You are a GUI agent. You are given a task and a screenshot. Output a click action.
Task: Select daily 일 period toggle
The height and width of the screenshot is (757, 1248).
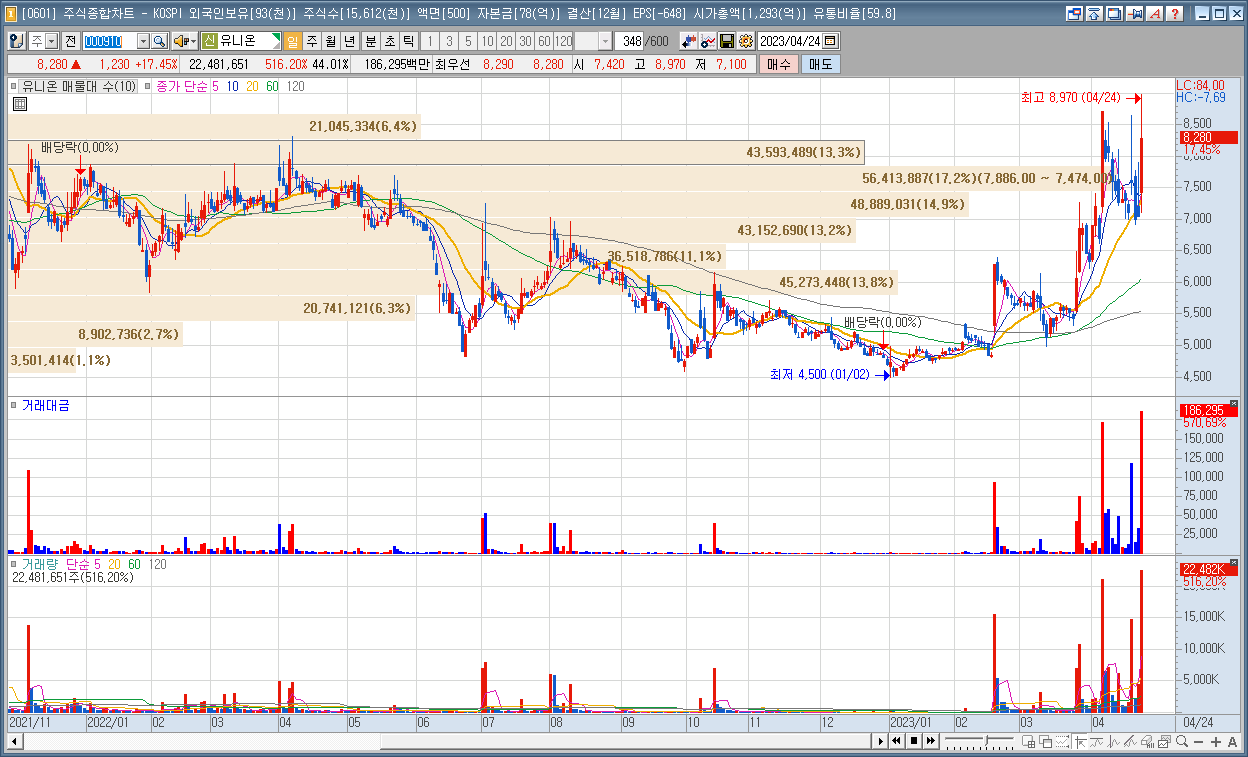tap(292, 41)
